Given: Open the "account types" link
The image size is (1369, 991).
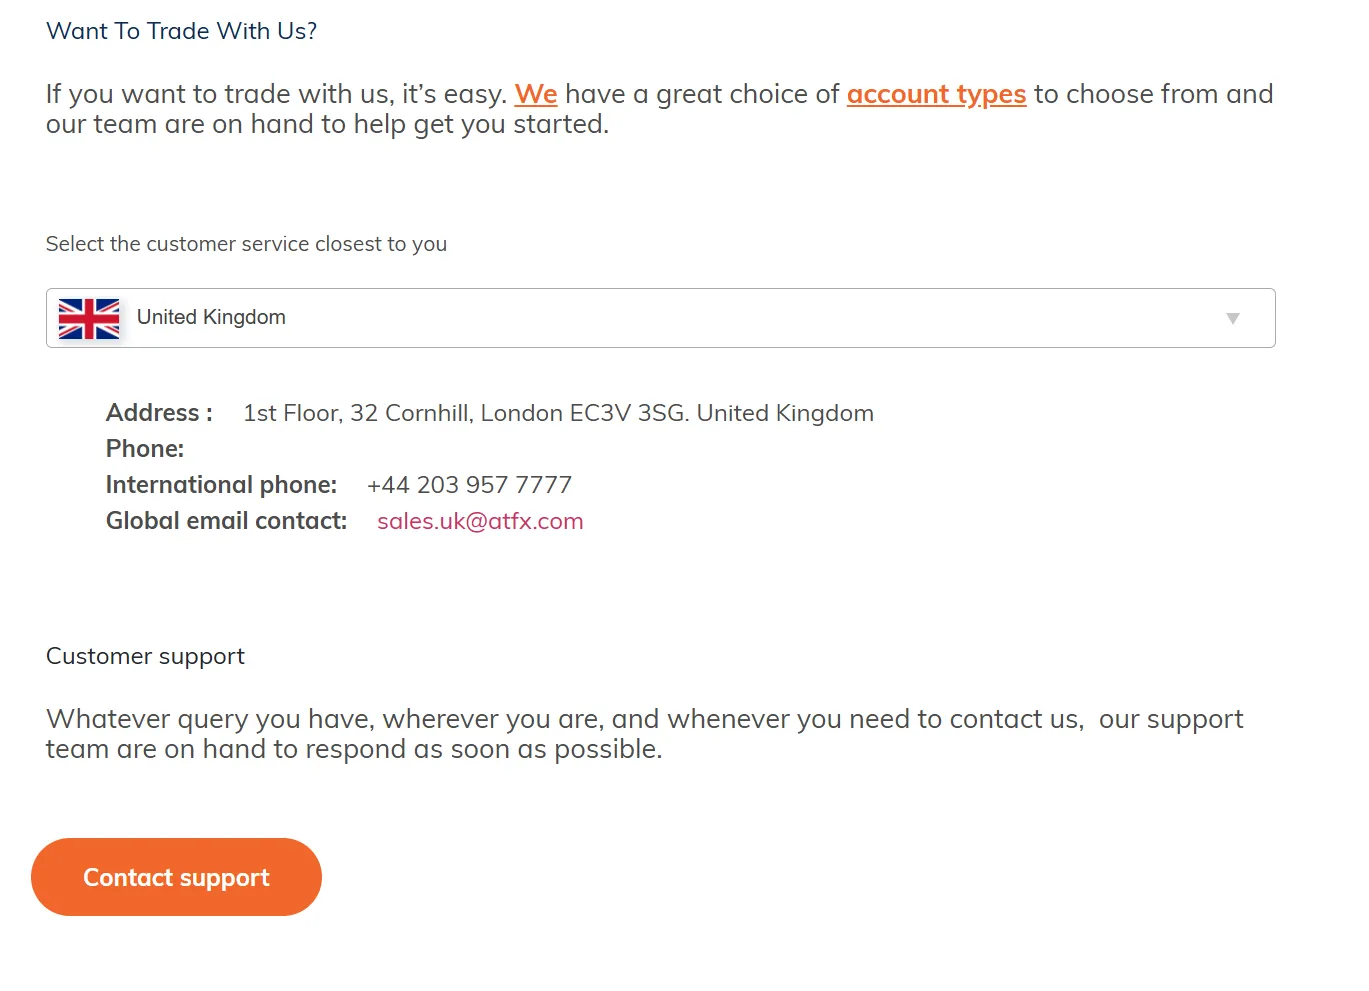Looking at the screenshot, I should click(936, 94).
